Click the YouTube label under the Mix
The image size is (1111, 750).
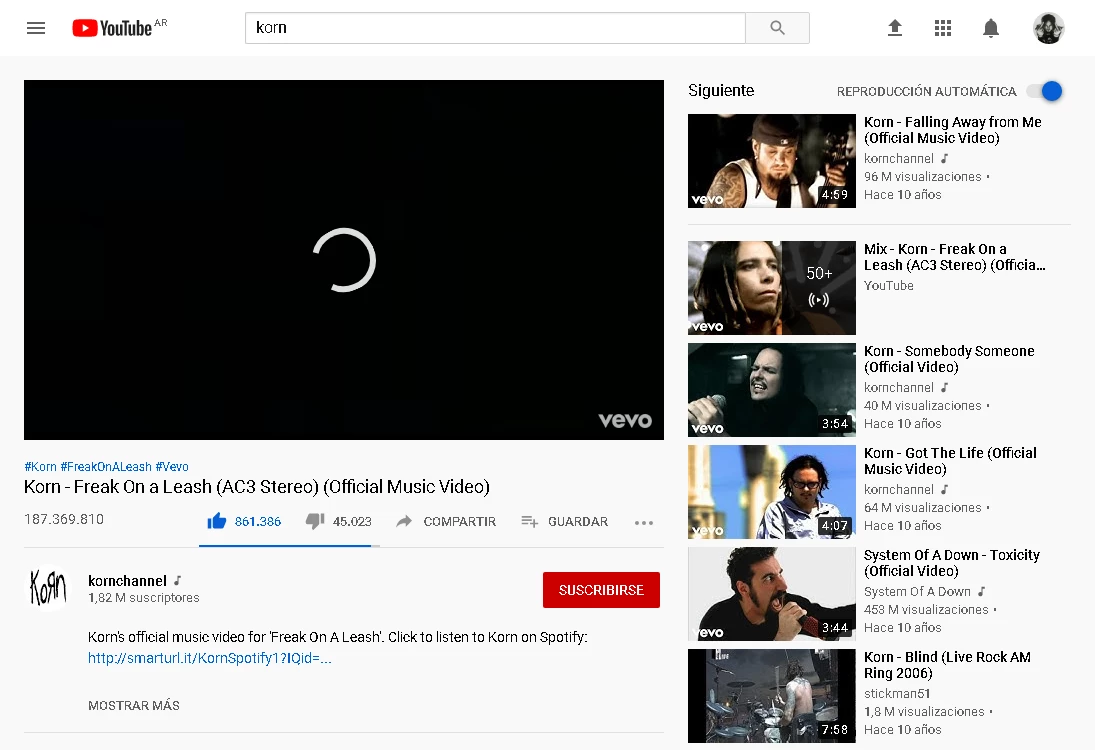point(889,285)
